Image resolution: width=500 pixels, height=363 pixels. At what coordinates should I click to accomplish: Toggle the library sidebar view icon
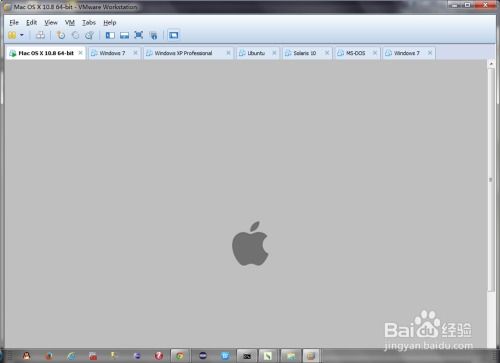(x=110, y=35)
